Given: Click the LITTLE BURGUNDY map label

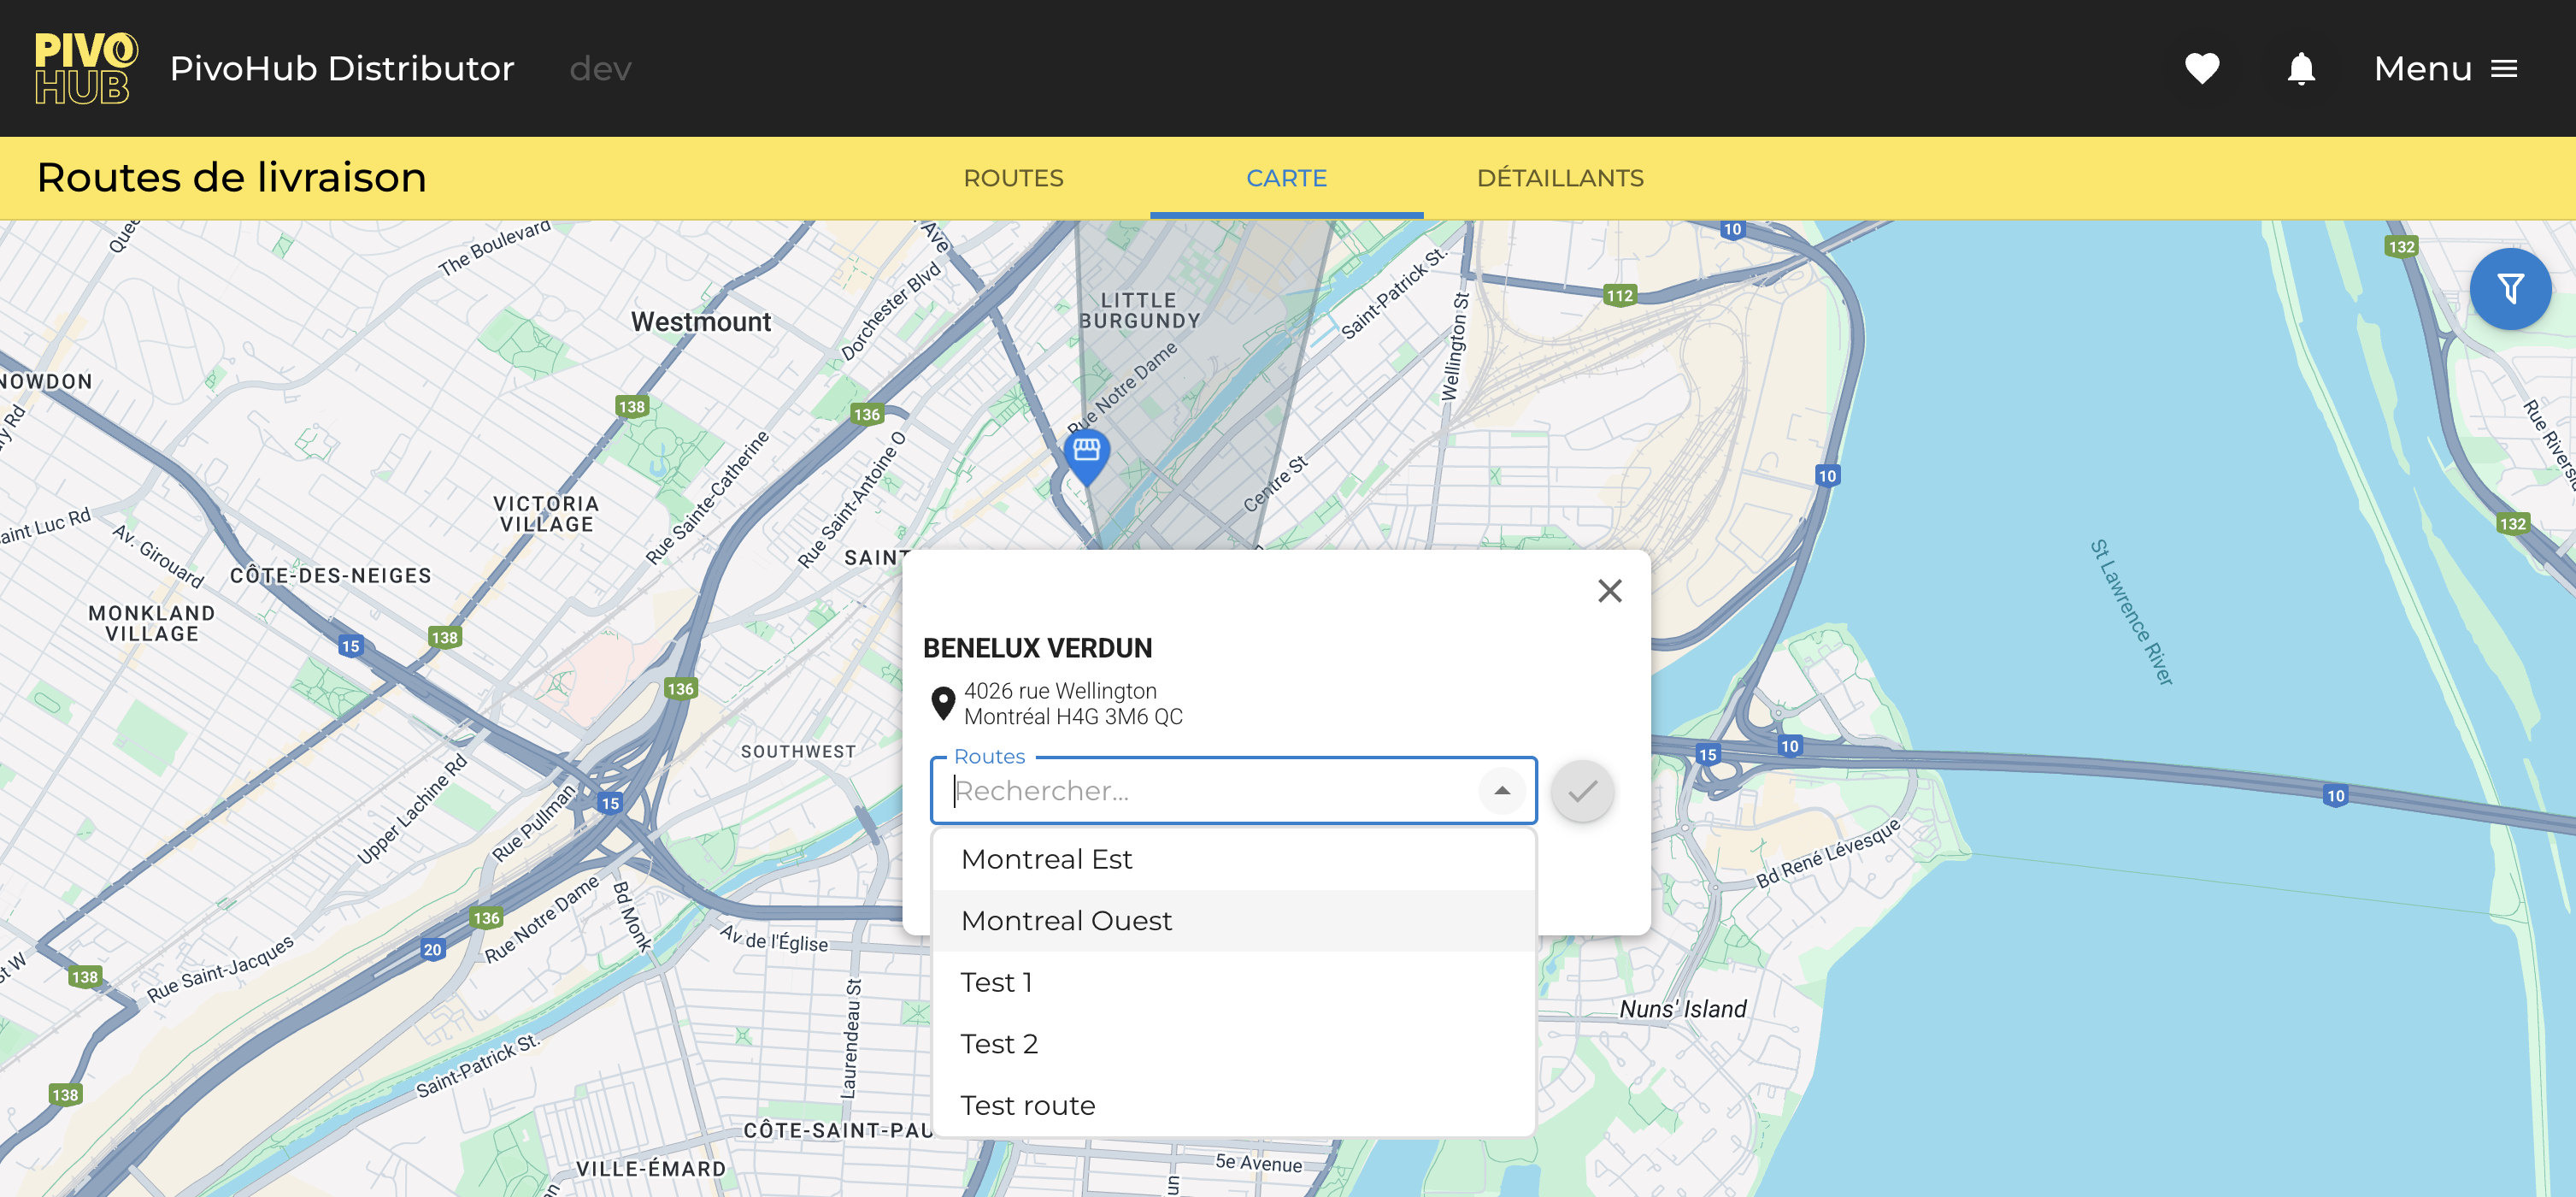Looking at the screenshot, I should pyautogui.click(x=1140, y=311).
